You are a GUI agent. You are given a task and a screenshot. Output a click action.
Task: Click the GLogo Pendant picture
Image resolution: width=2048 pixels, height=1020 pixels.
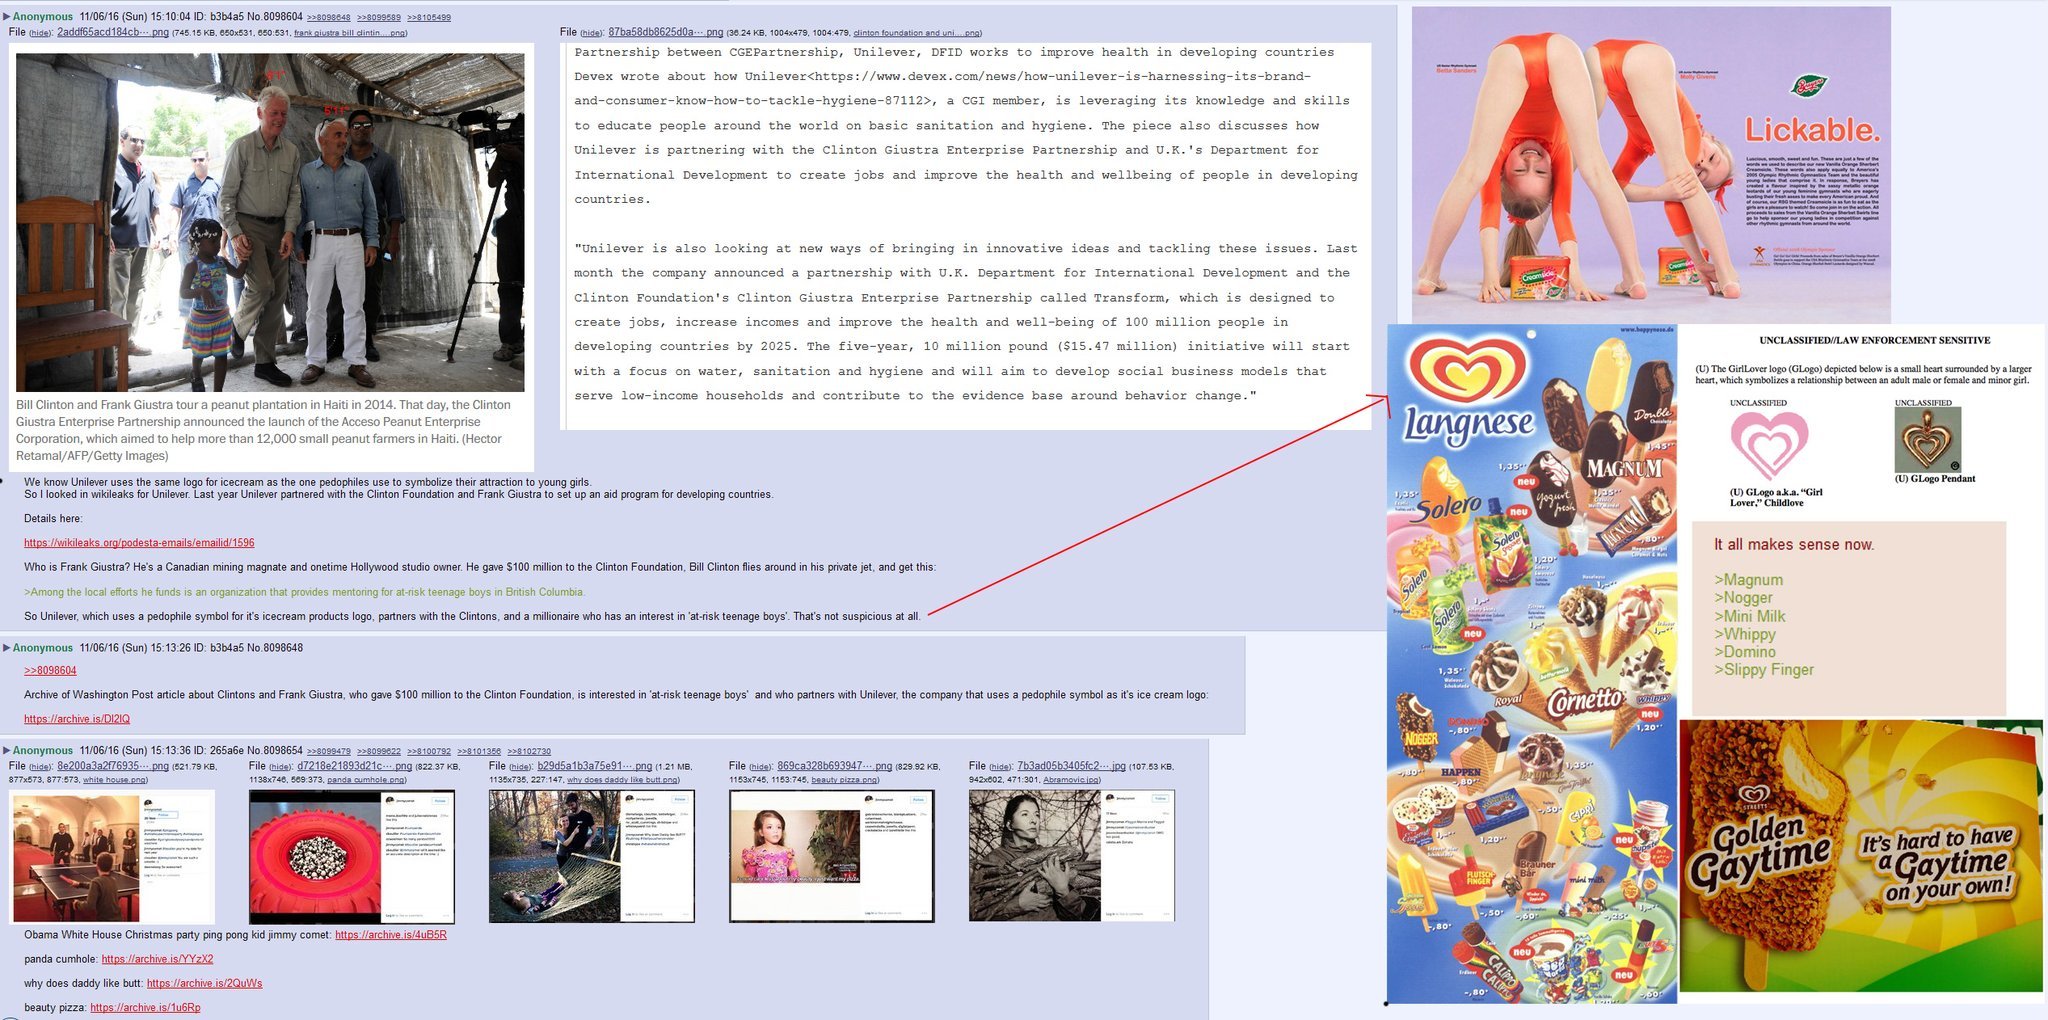point(1927,440)
